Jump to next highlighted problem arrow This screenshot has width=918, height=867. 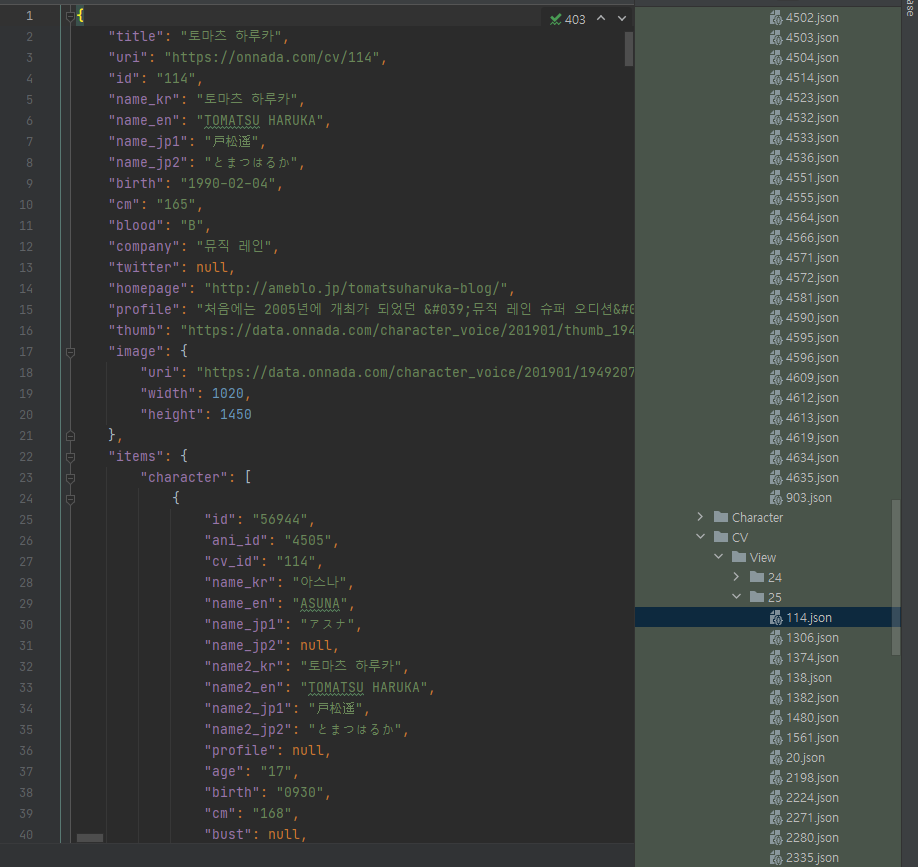[x=622, y=18]
